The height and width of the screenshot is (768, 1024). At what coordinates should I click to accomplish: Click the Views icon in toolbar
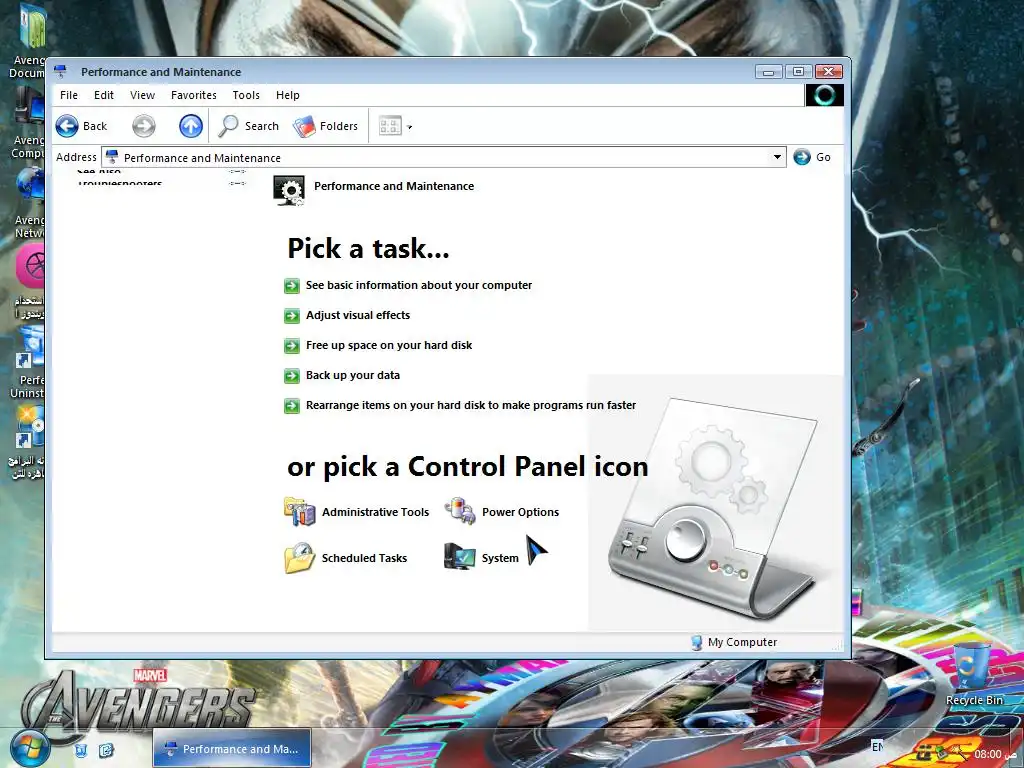[x=390, y=126]
